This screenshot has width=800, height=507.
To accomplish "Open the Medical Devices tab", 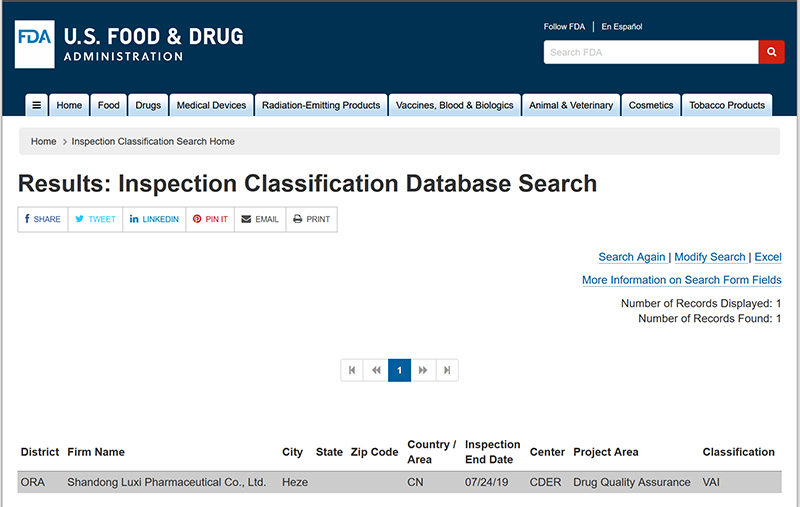I will pos(211,105).
